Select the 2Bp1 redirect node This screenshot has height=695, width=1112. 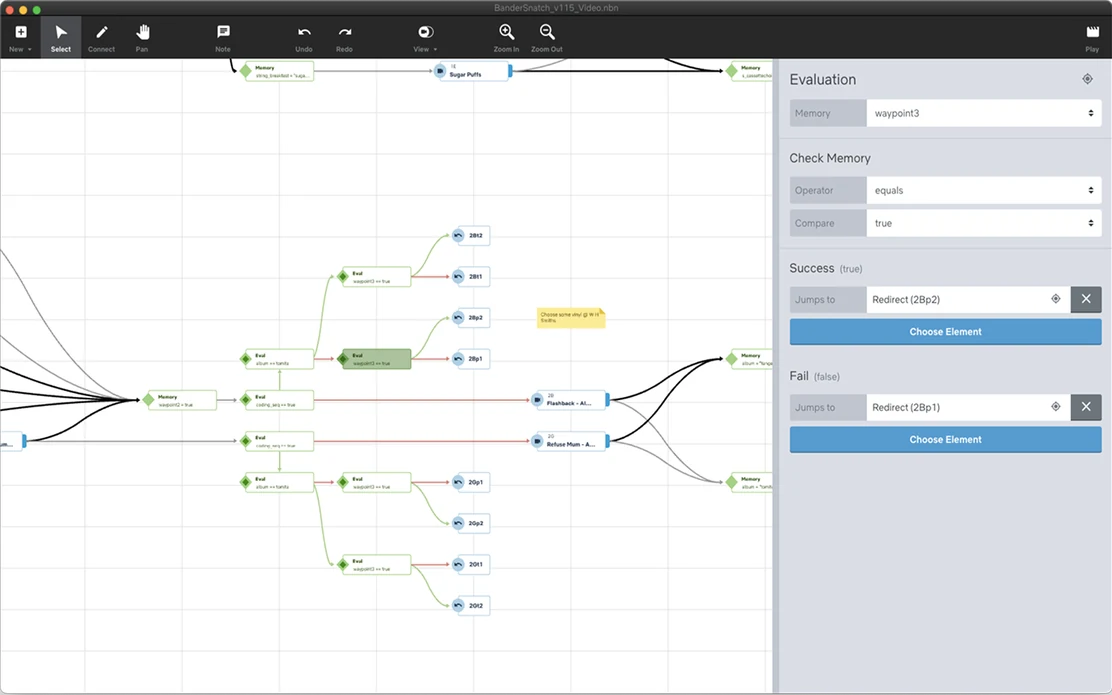click(471, 359)
